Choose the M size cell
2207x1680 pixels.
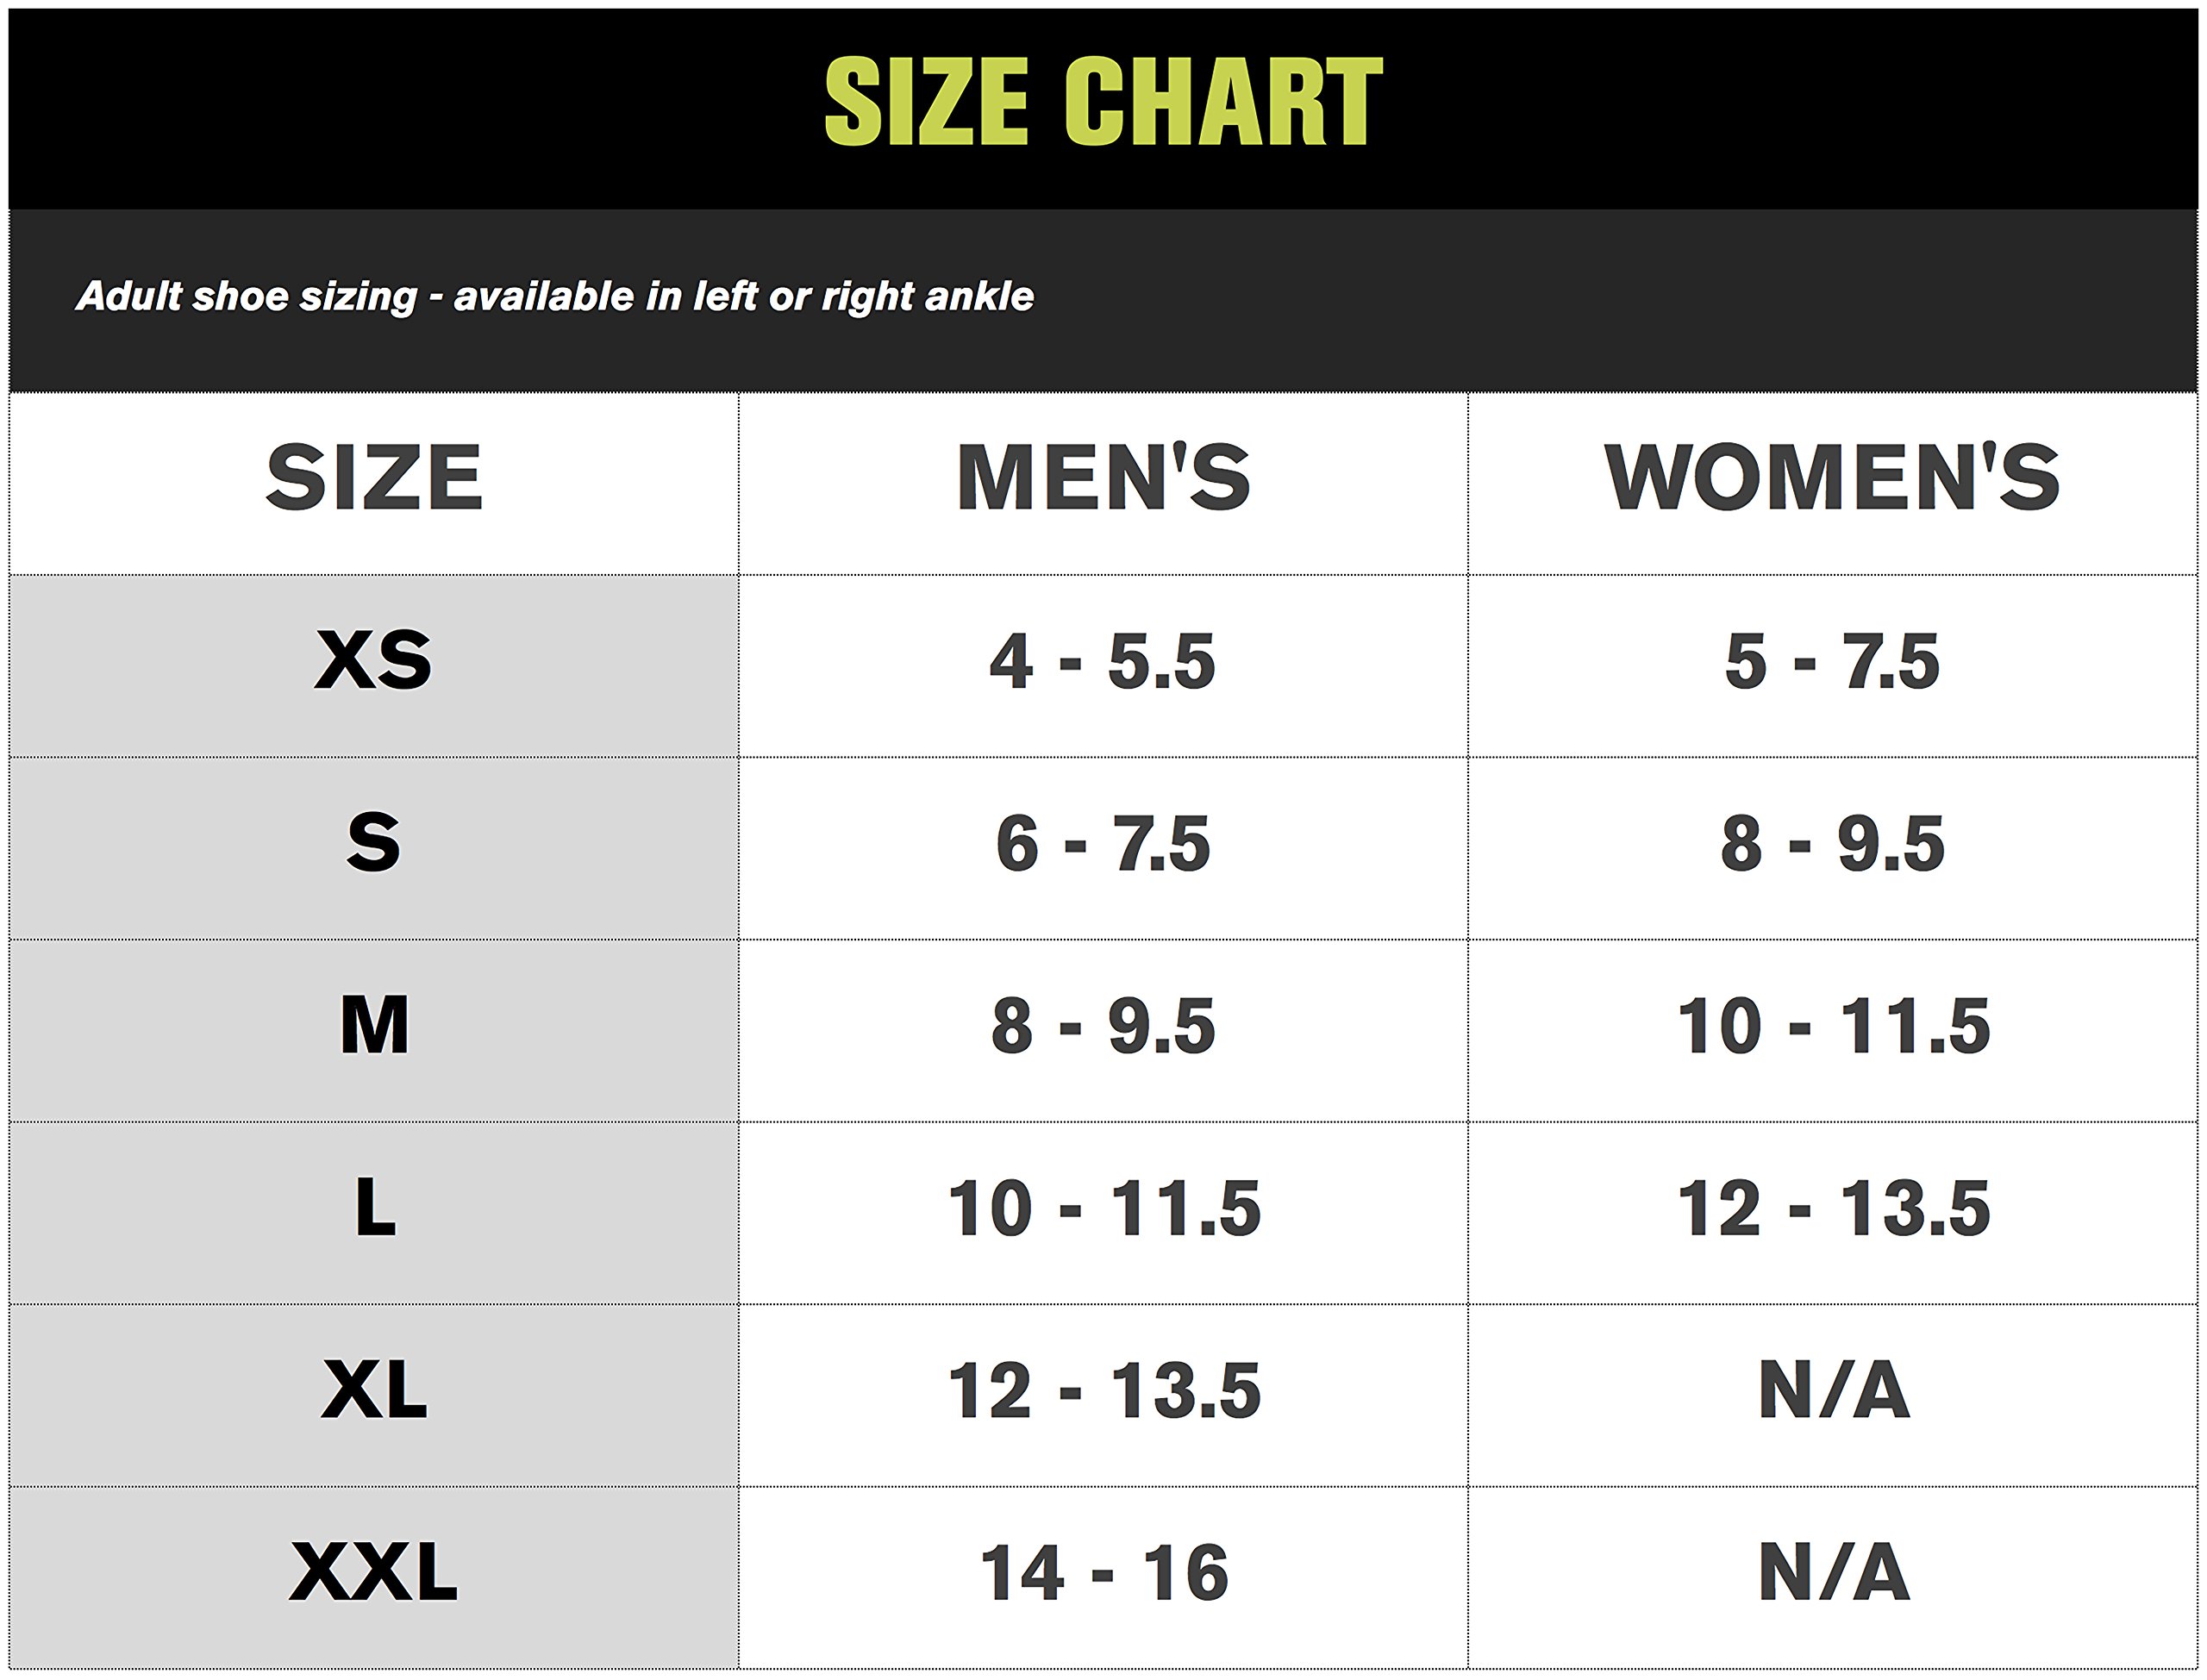pyautogui.click(x=373, y=1026)
